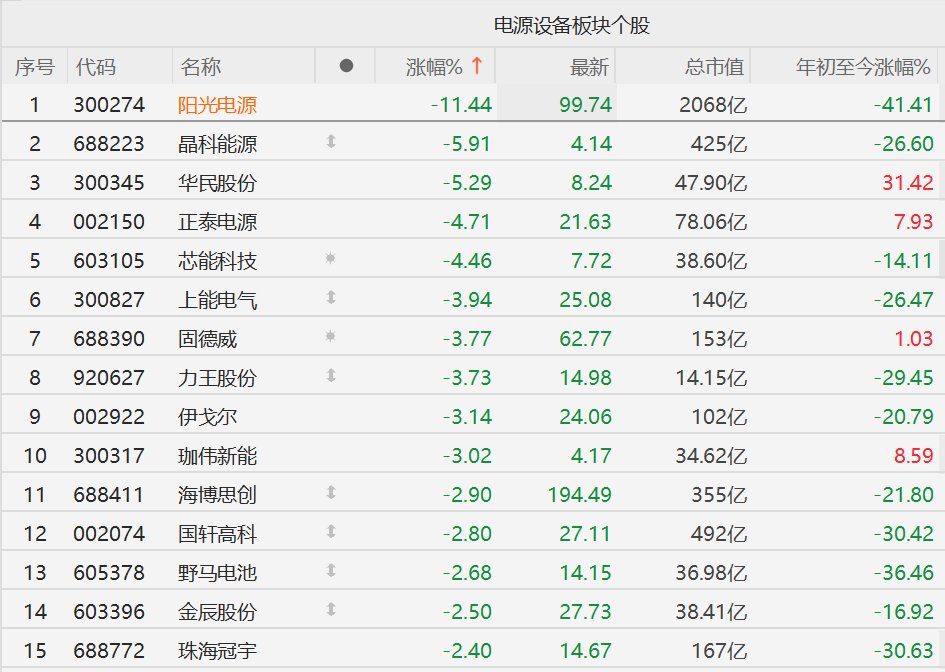The image size is (945, 672).
Task: Select stock code 688390
Action: click(x=109, y=339)
